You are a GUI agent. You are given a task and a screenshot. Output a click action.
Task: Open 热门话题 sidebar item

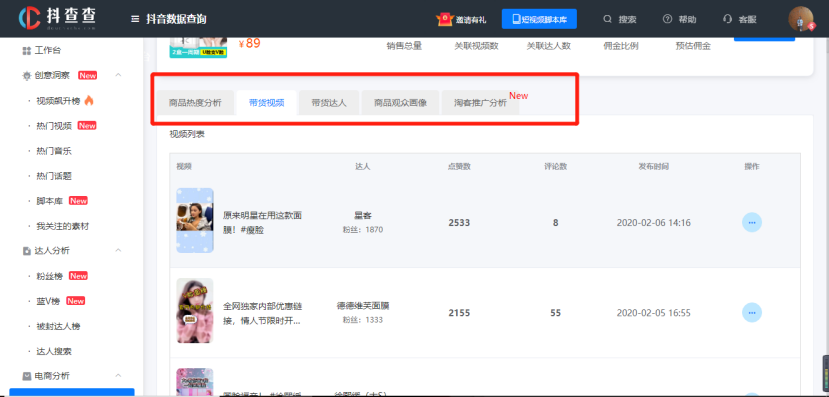pyautogui.click(x=54, y=176)
